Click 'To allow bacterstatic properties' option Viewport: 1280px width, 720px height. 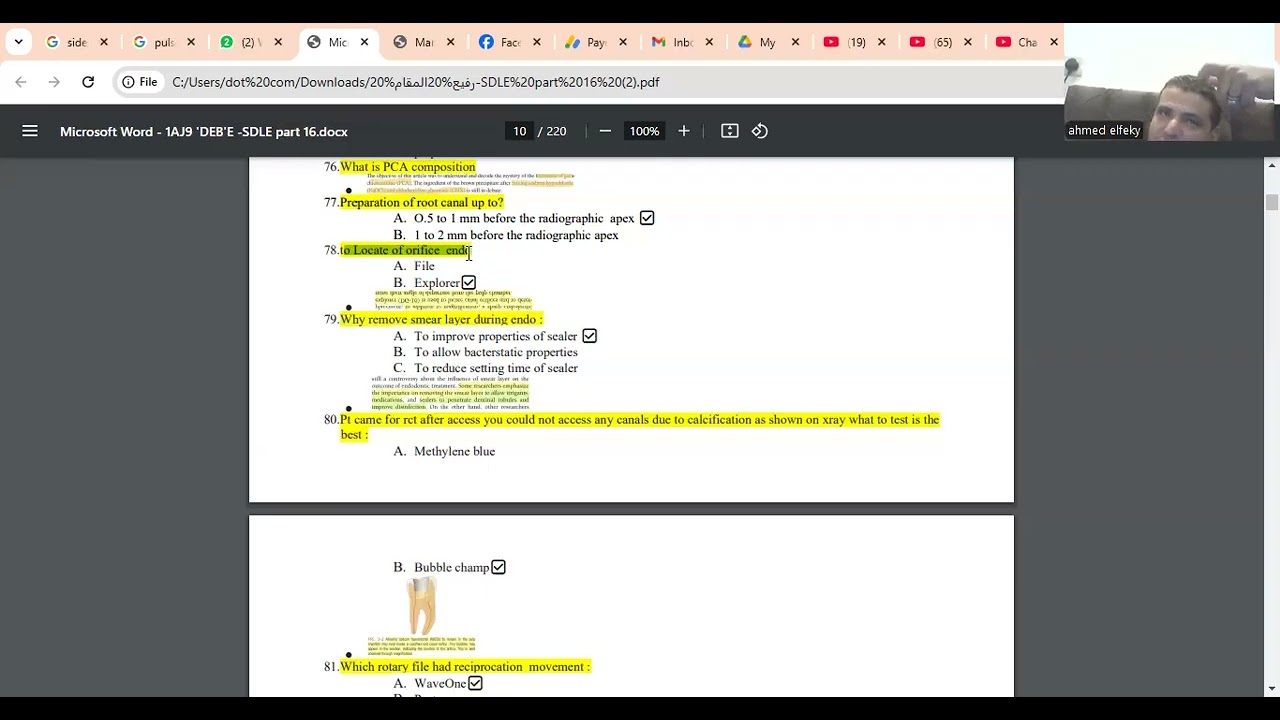(x=496, y=352)
